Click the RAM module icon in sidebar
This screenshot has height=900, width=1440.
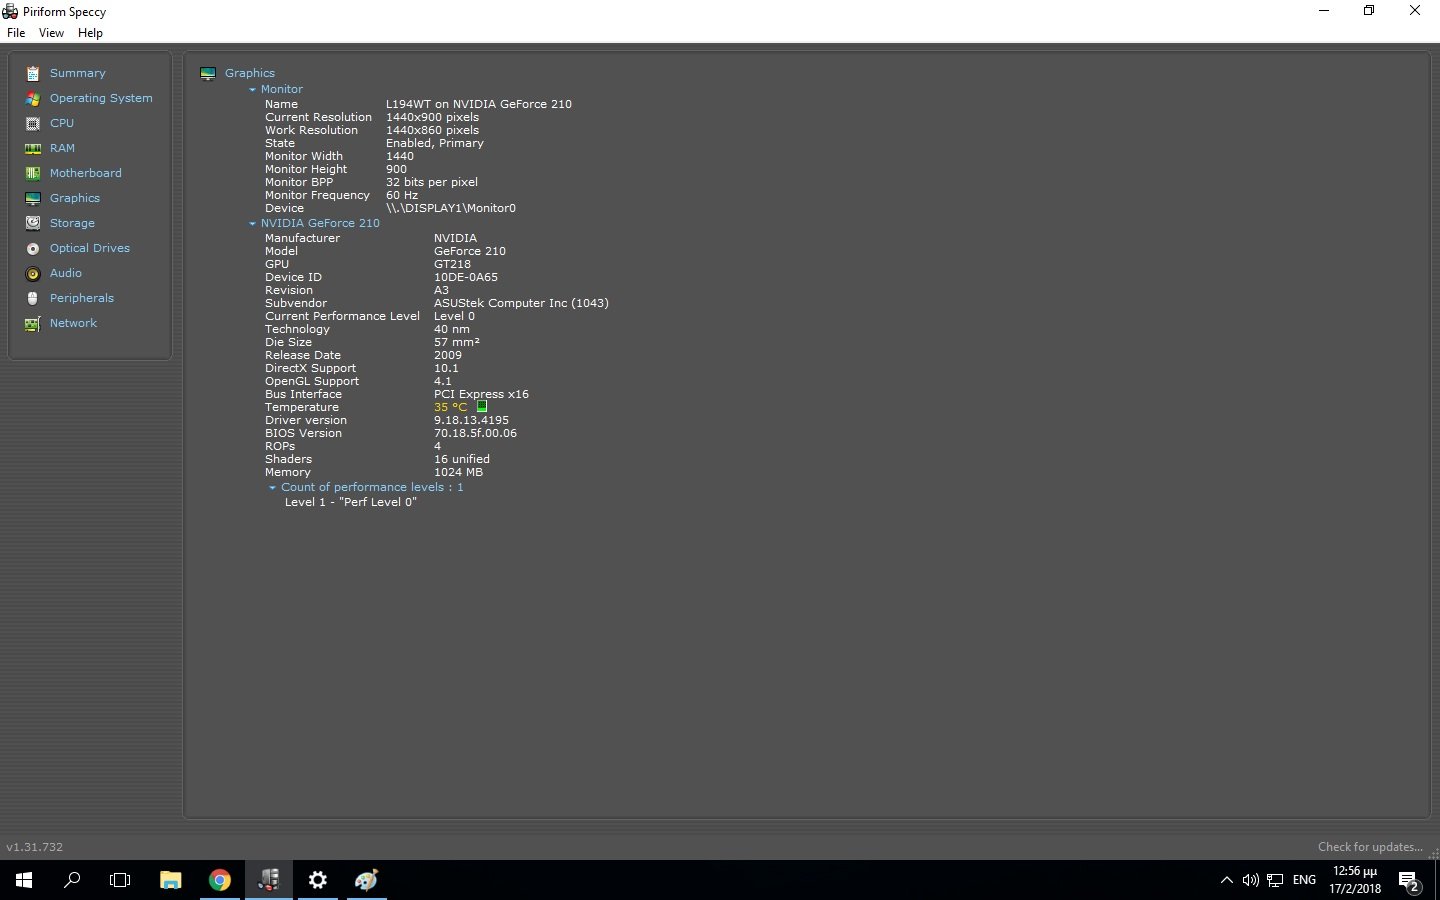(x=33, y=148)
